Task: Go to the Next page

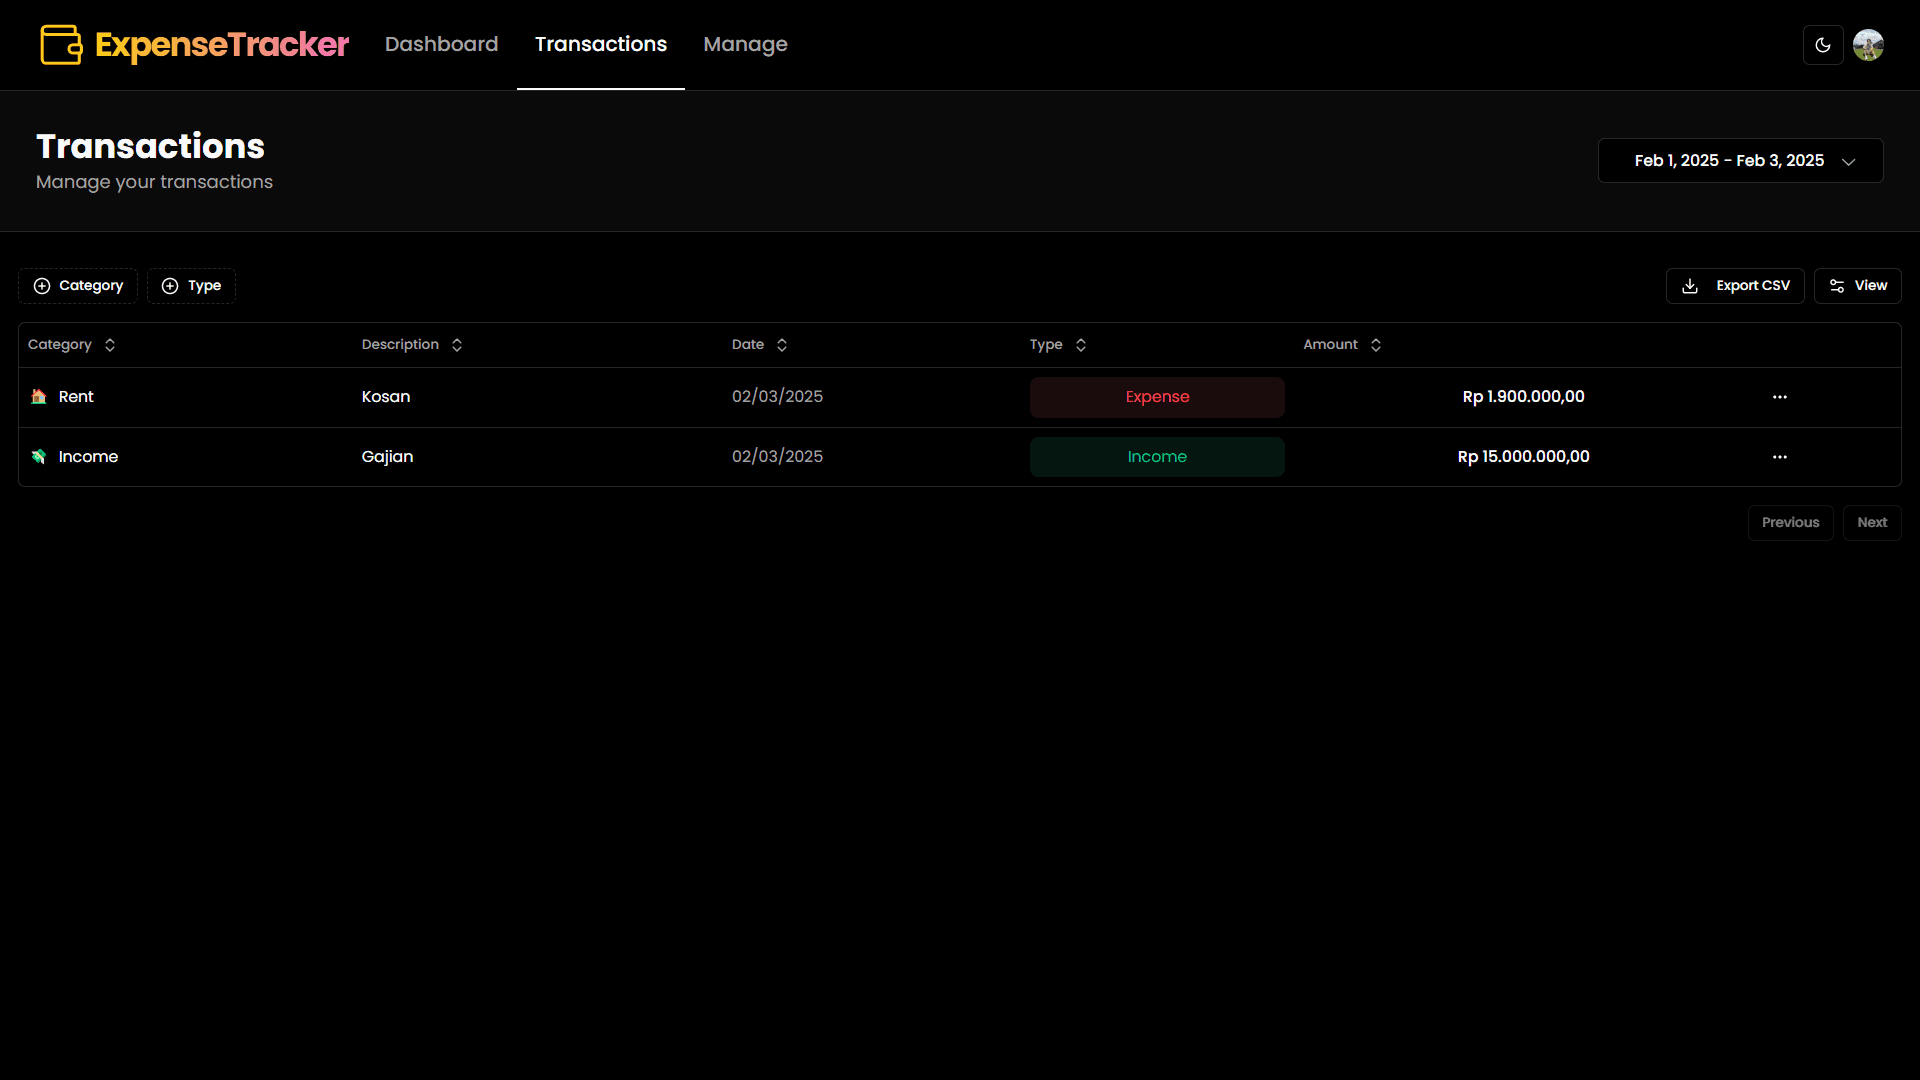Action: tap(1872, 523)
